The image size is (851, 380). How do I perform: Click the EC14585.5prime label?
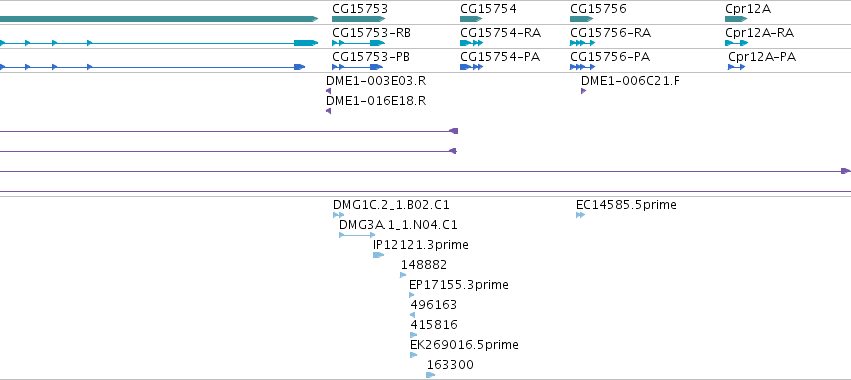(626, 205)
